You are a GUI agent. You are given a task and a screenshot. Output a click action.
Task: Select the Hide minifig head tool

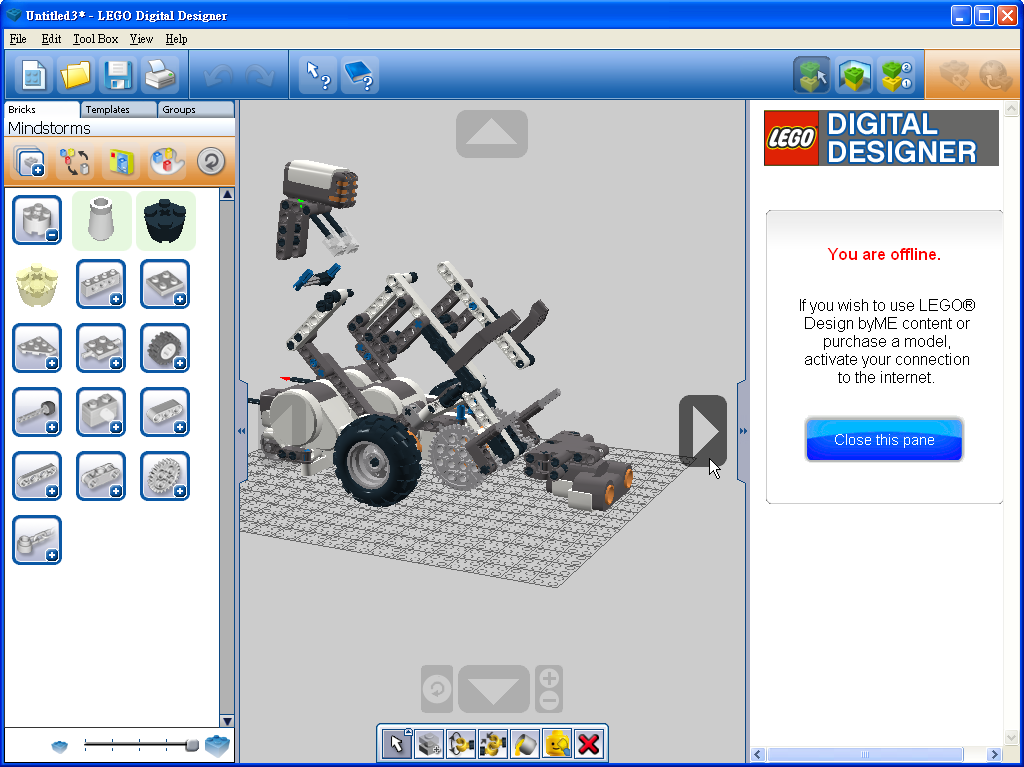(x=556, y=743)
